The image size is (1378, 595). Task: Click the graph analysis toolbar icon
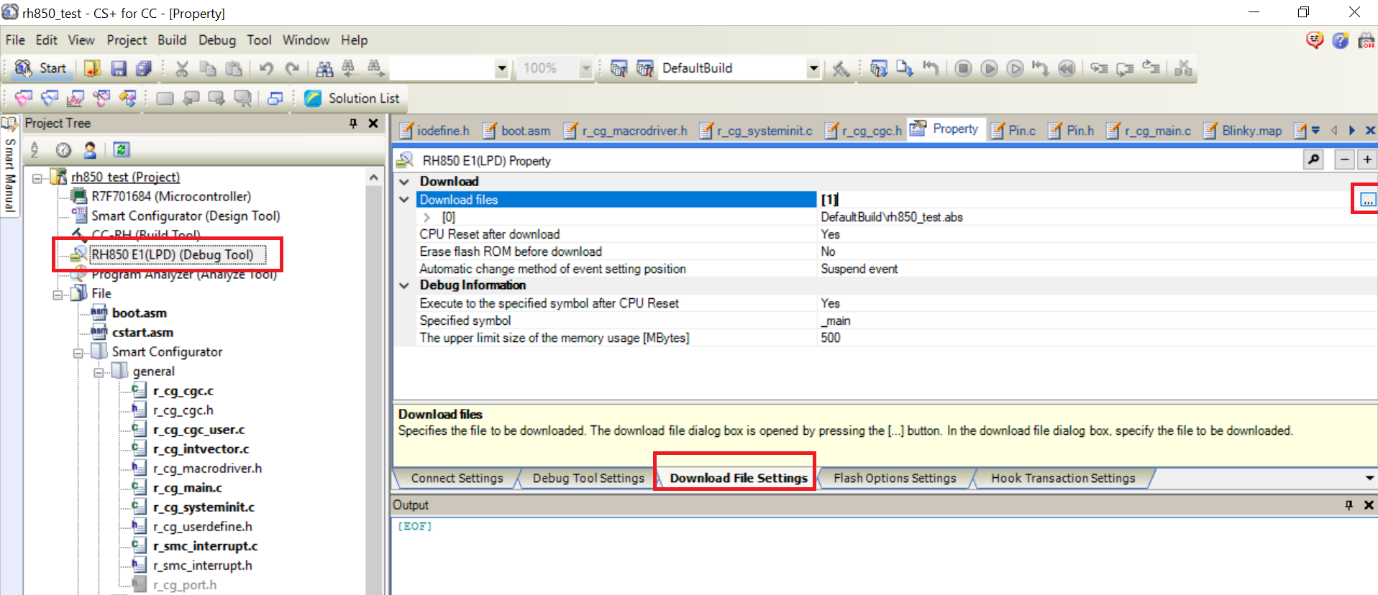(x=75, y=98)
